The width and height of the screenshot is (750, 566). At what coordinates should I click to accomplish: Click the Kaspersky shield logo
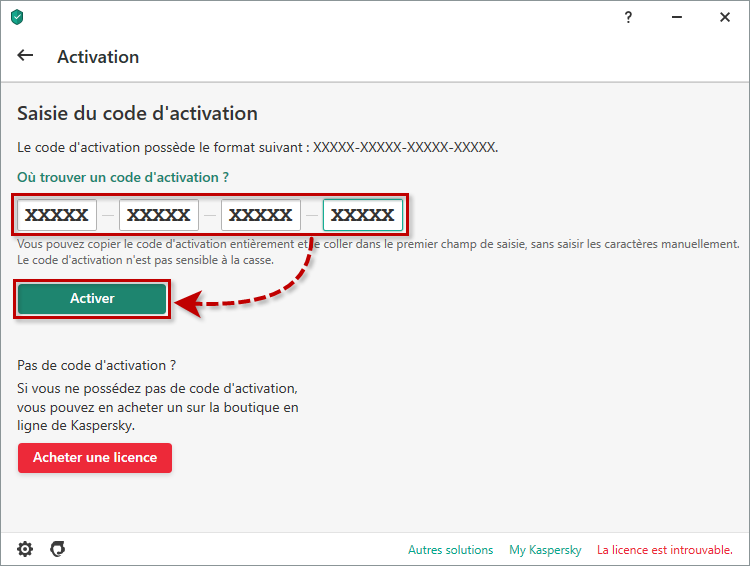pyautogui.click(x=17, y=18)
